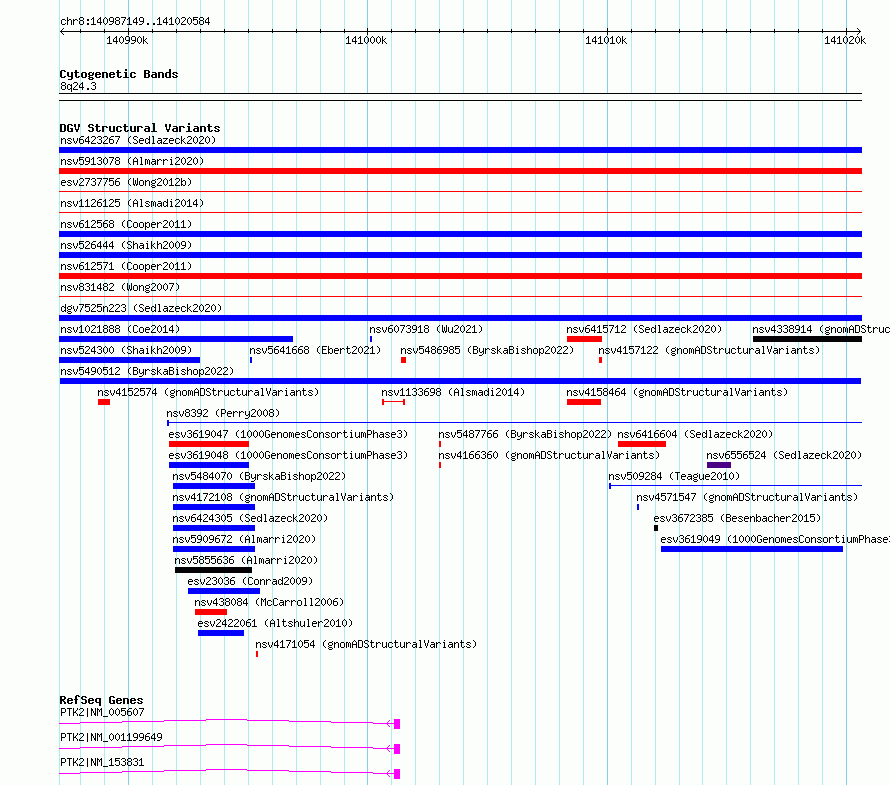Select esv3619047 red variant bar
Image resolution: width=890 pixels, height=785 pixels.
point(209,444)
